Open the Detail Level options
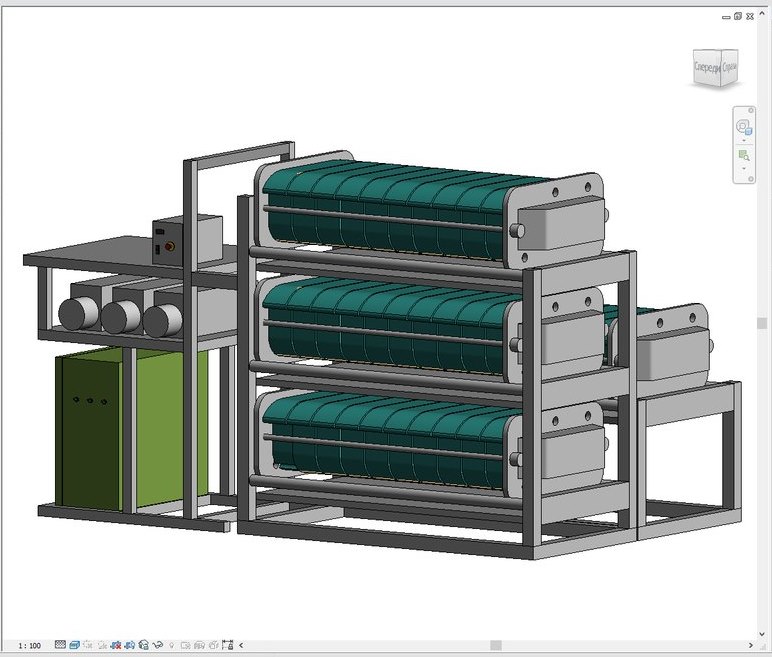This screenshot has height=657, width=772. point(61,646)
